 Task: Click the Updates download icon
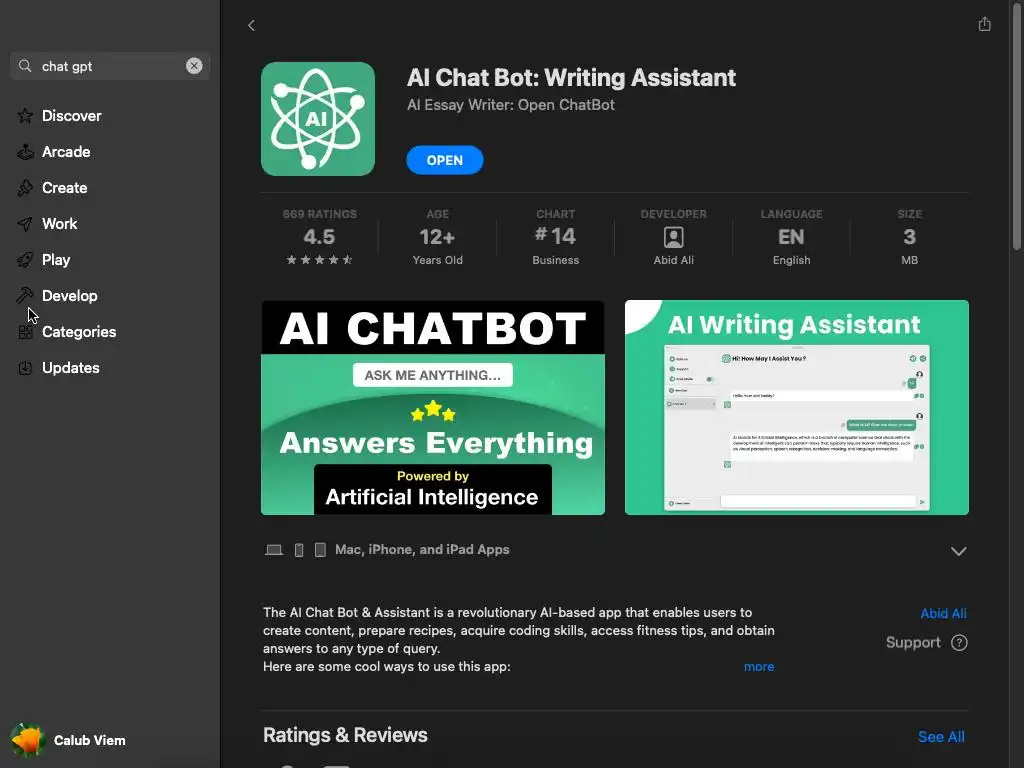25,368
